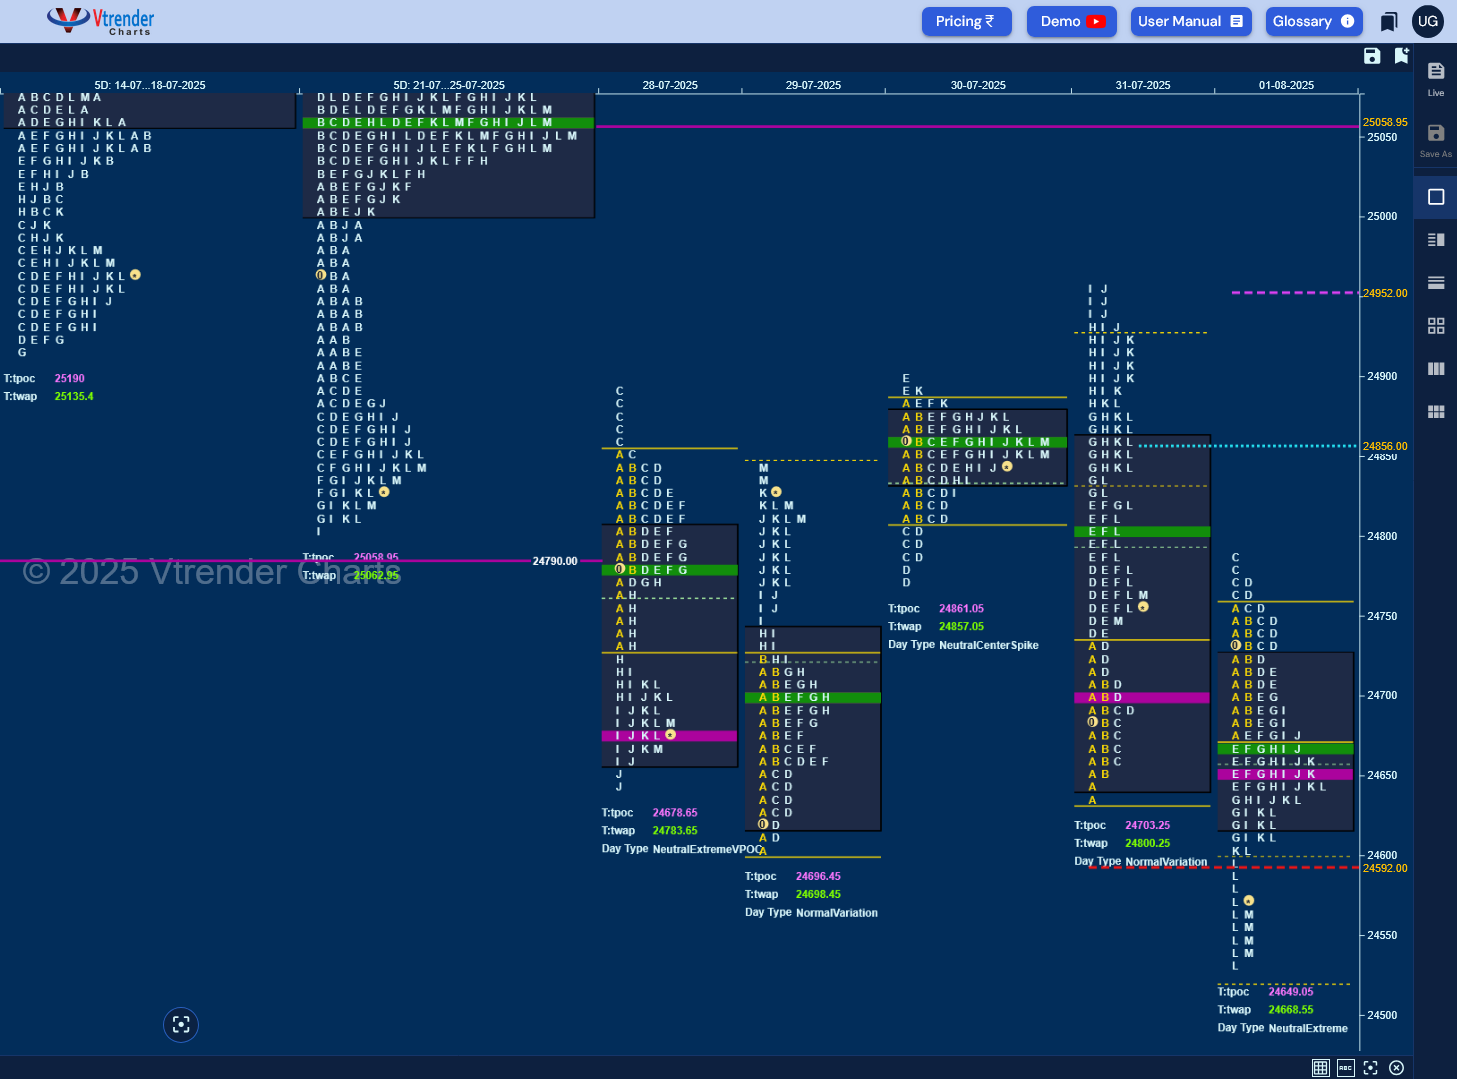Viewport: 1457px width, 1079px height.
Task: Click the add bookmark icon above chart
Action: point(1401,56)
